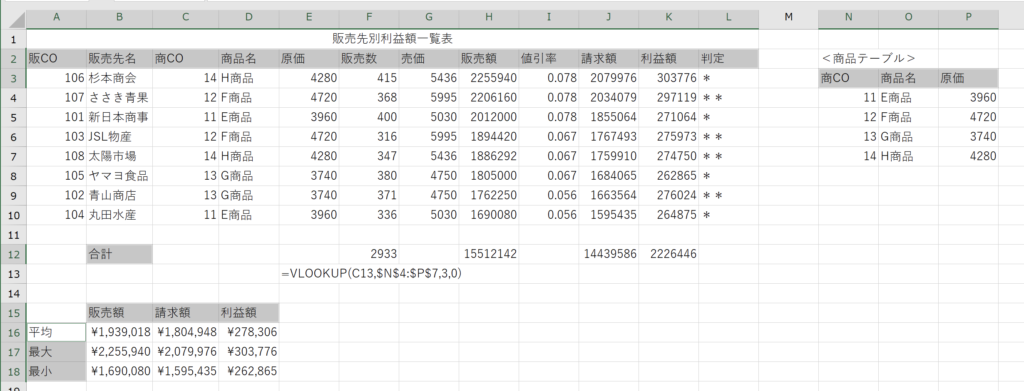The height and width of the screenshot is (391, 1024).
Task: Select the cell ささき青果
Action: click(x=120, y=98)
